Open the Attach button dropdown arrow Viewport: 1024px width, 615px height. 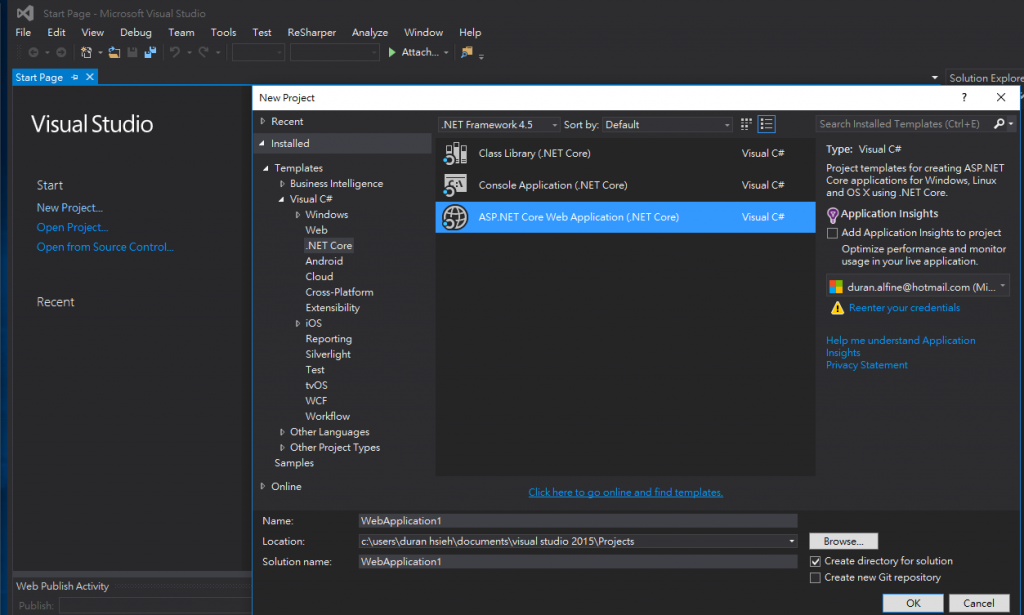pos(446,53)
